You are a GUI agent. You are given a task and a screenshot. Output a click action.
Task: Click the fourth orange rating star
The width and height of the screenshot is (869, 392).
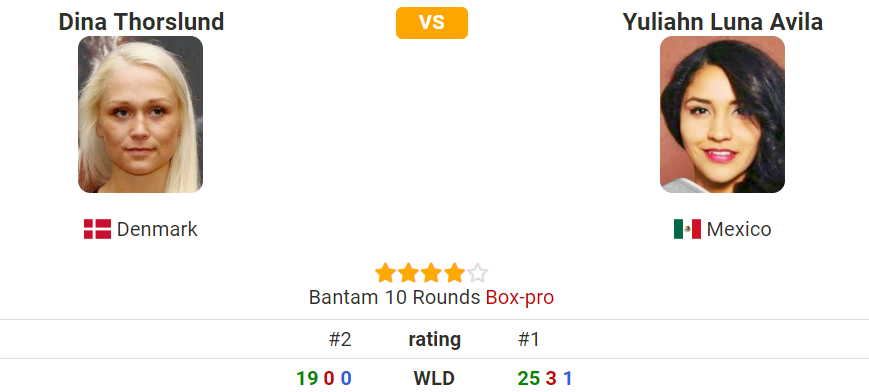(x=454, y=273)
